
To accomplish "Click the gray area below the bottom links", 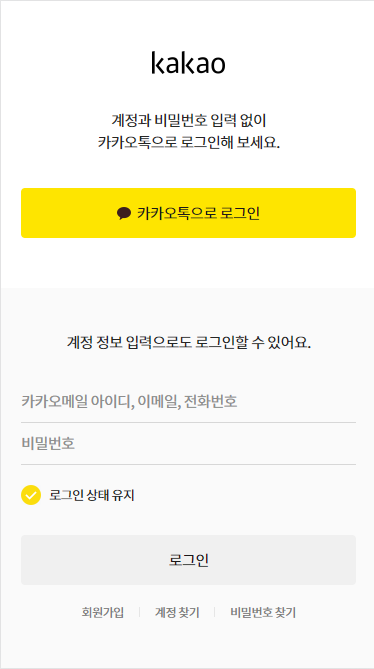I will point(188,644).
